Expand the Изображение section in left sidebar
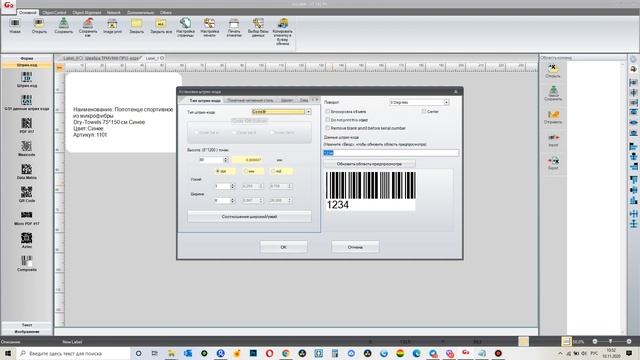The height and width of the screenshot is (360, 640). pyautogui.click(x=27, y=331)
